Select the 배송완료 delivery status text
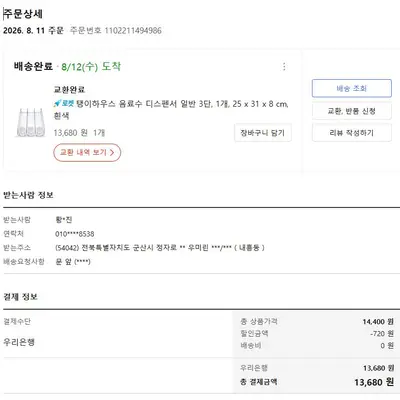 point(33,66)
